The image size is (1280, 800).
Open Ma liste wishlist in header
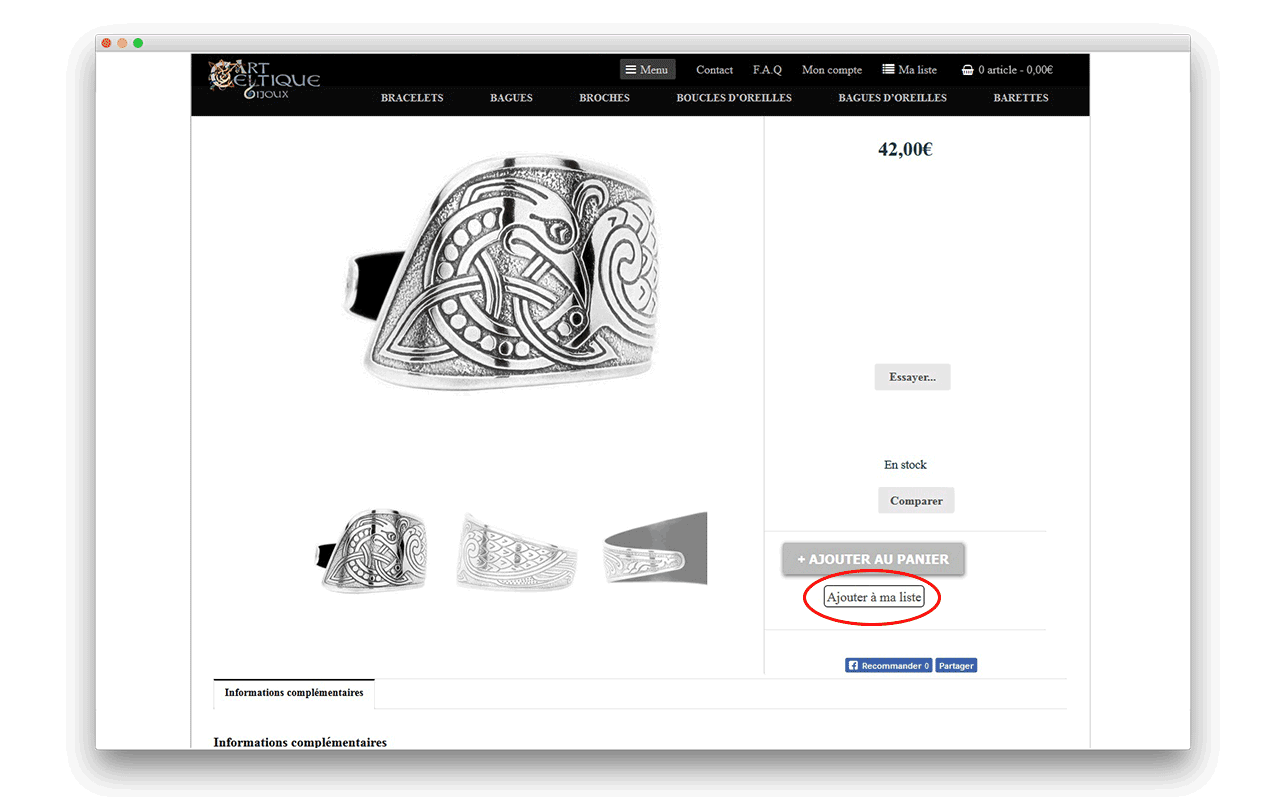(x=909, y=70)
